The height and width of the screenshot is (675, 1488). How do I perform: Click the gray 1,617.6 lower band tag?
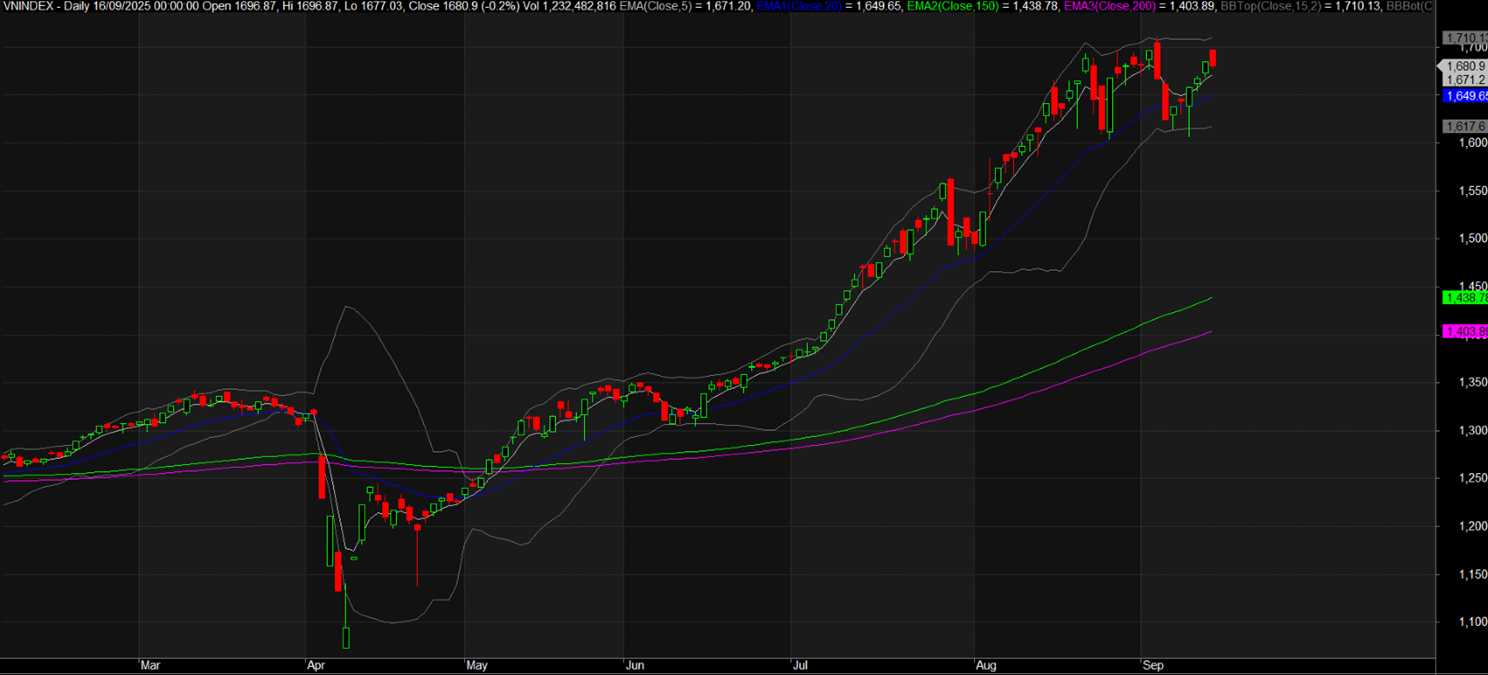[1465, 126]
